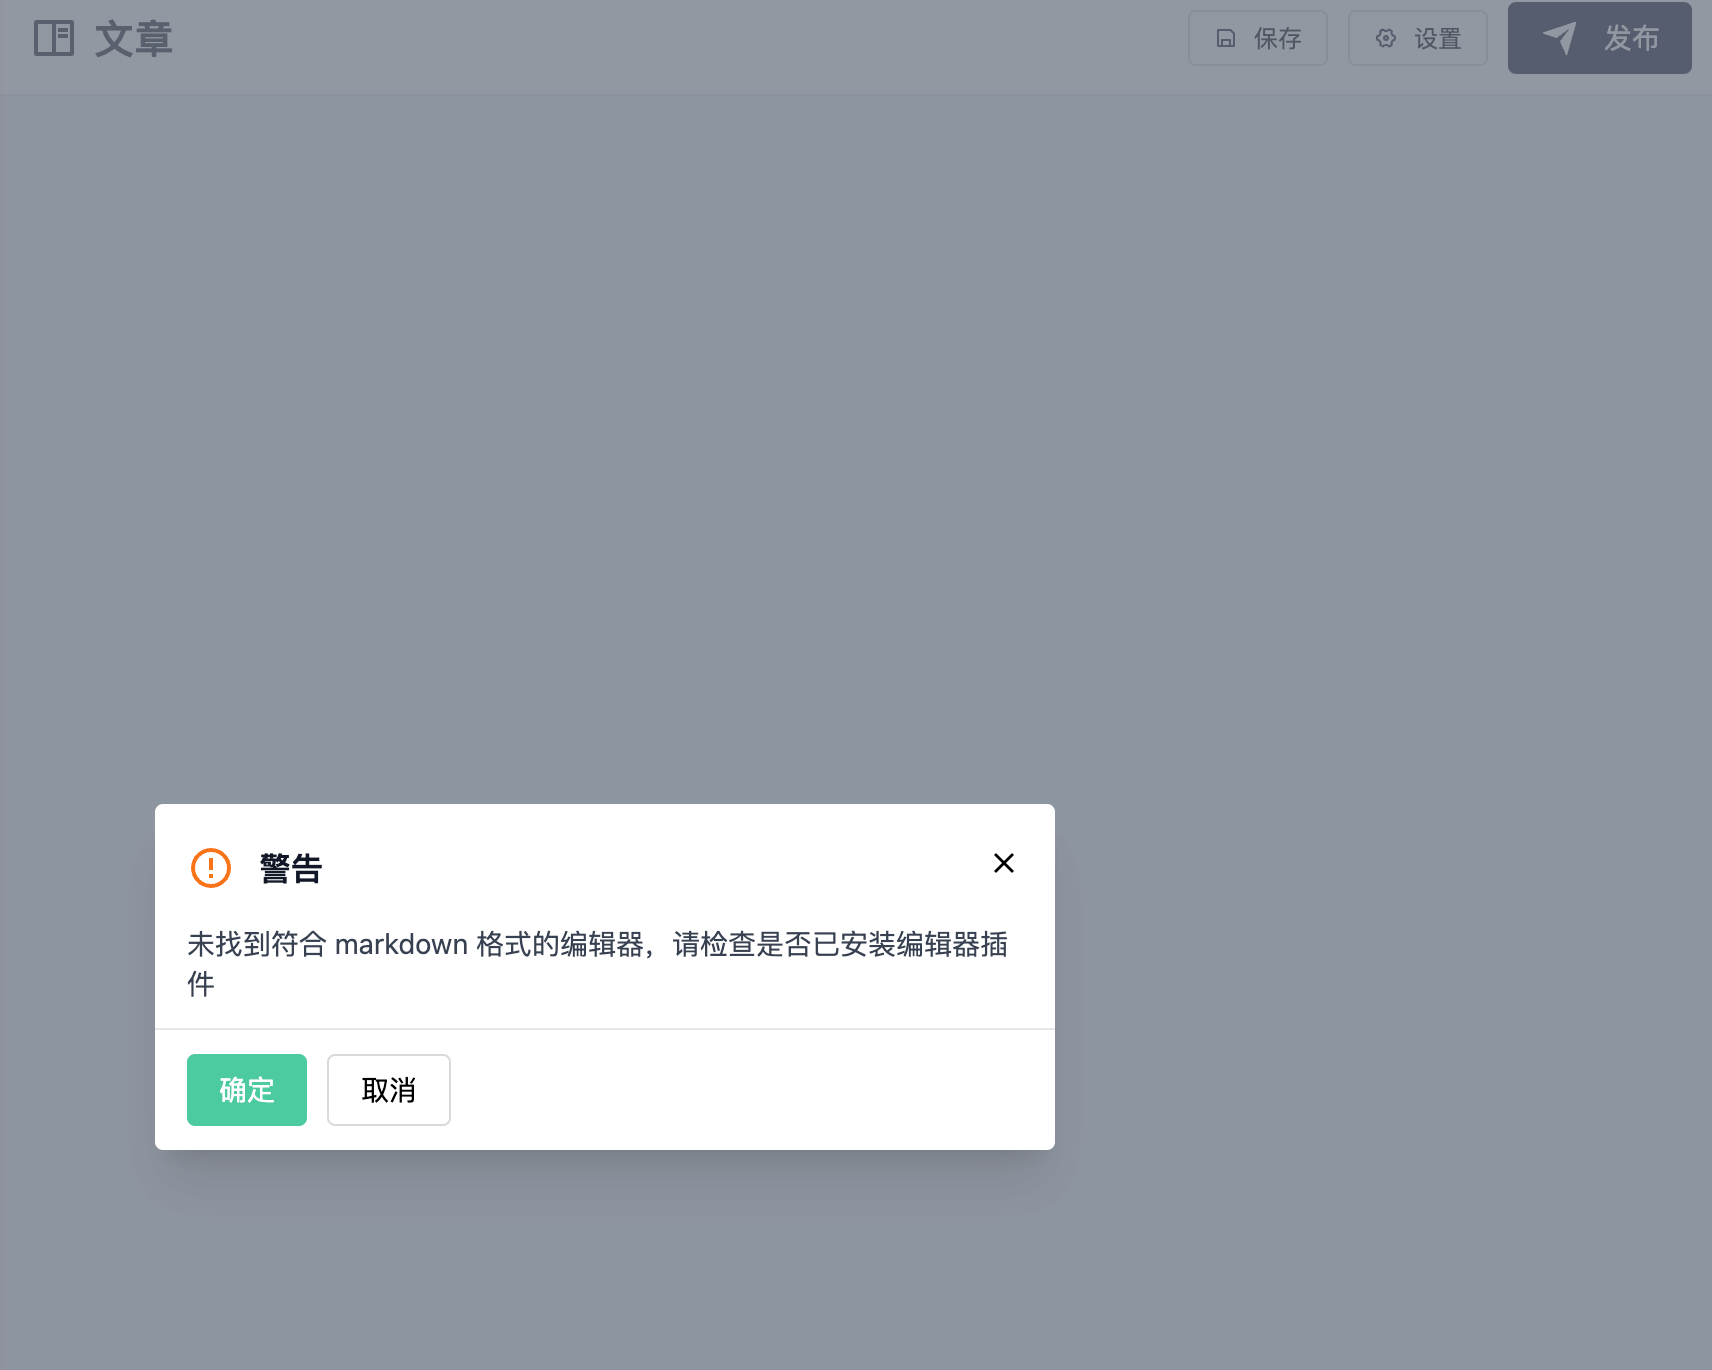Click the 确定 confirm button

coord(246,1089)
